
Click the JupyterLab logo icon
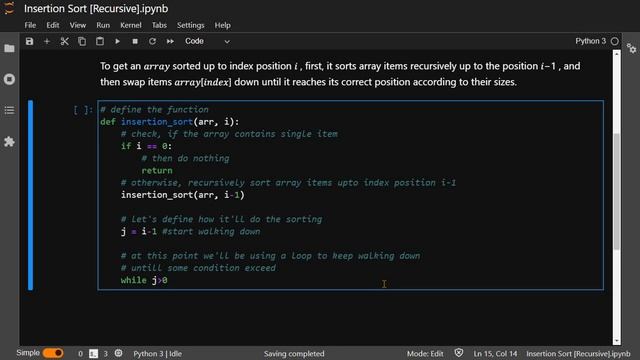(9, 8)
